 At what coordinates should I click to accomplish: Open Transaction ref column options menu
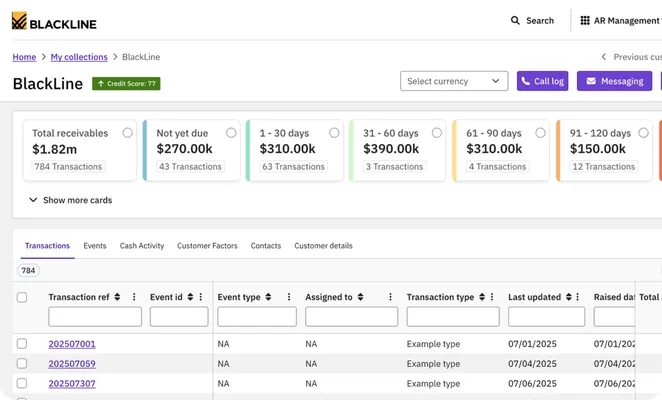[134, 297]
